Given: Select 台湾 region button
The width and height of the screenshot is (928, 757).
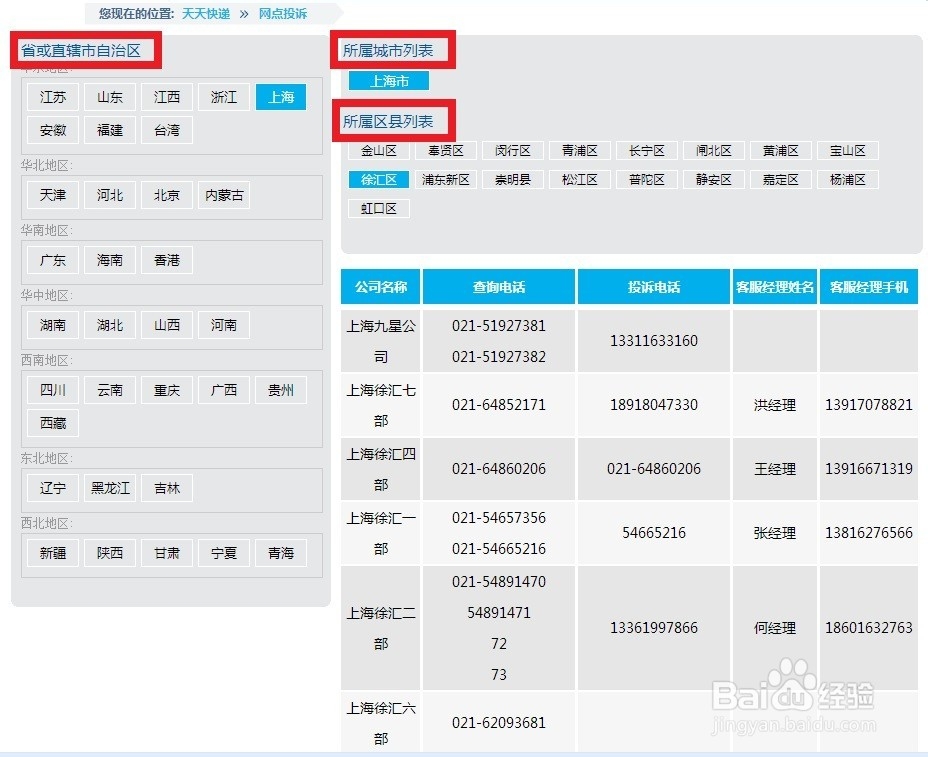Looking at the screenshot, I should (167, 130).
